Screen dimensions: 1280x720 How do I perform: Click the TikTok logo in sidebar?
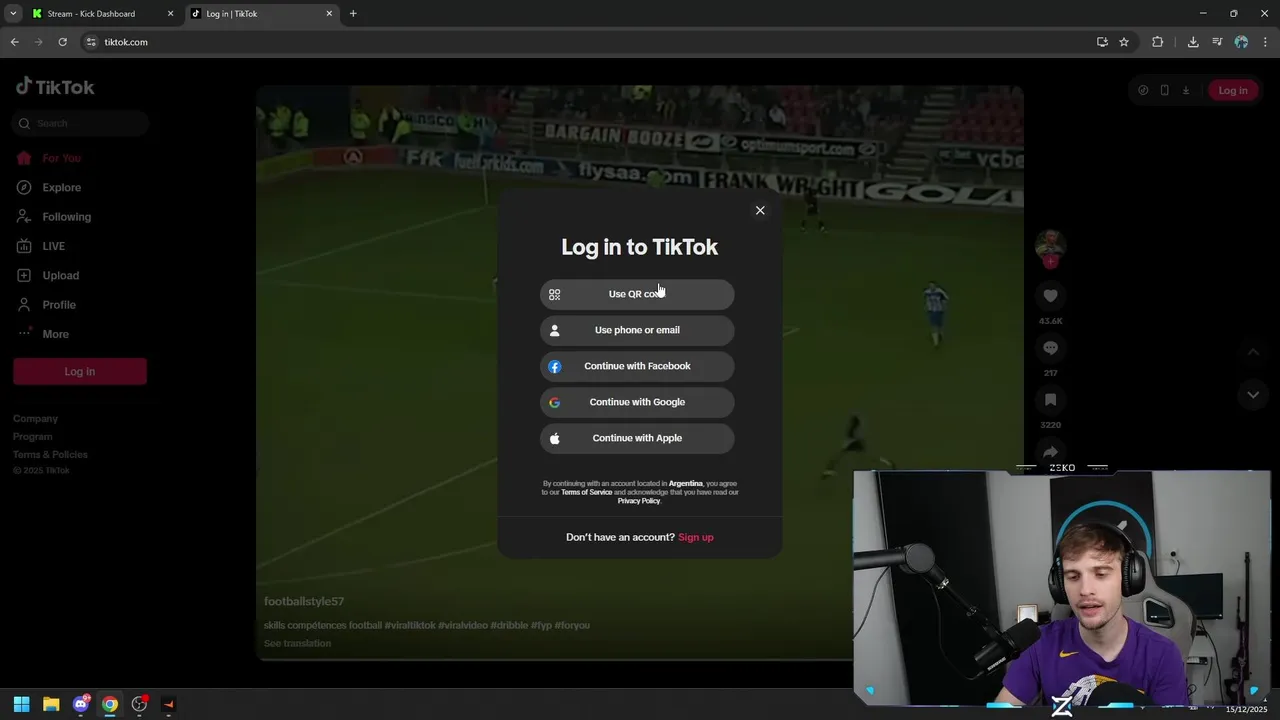click(55, 87)
